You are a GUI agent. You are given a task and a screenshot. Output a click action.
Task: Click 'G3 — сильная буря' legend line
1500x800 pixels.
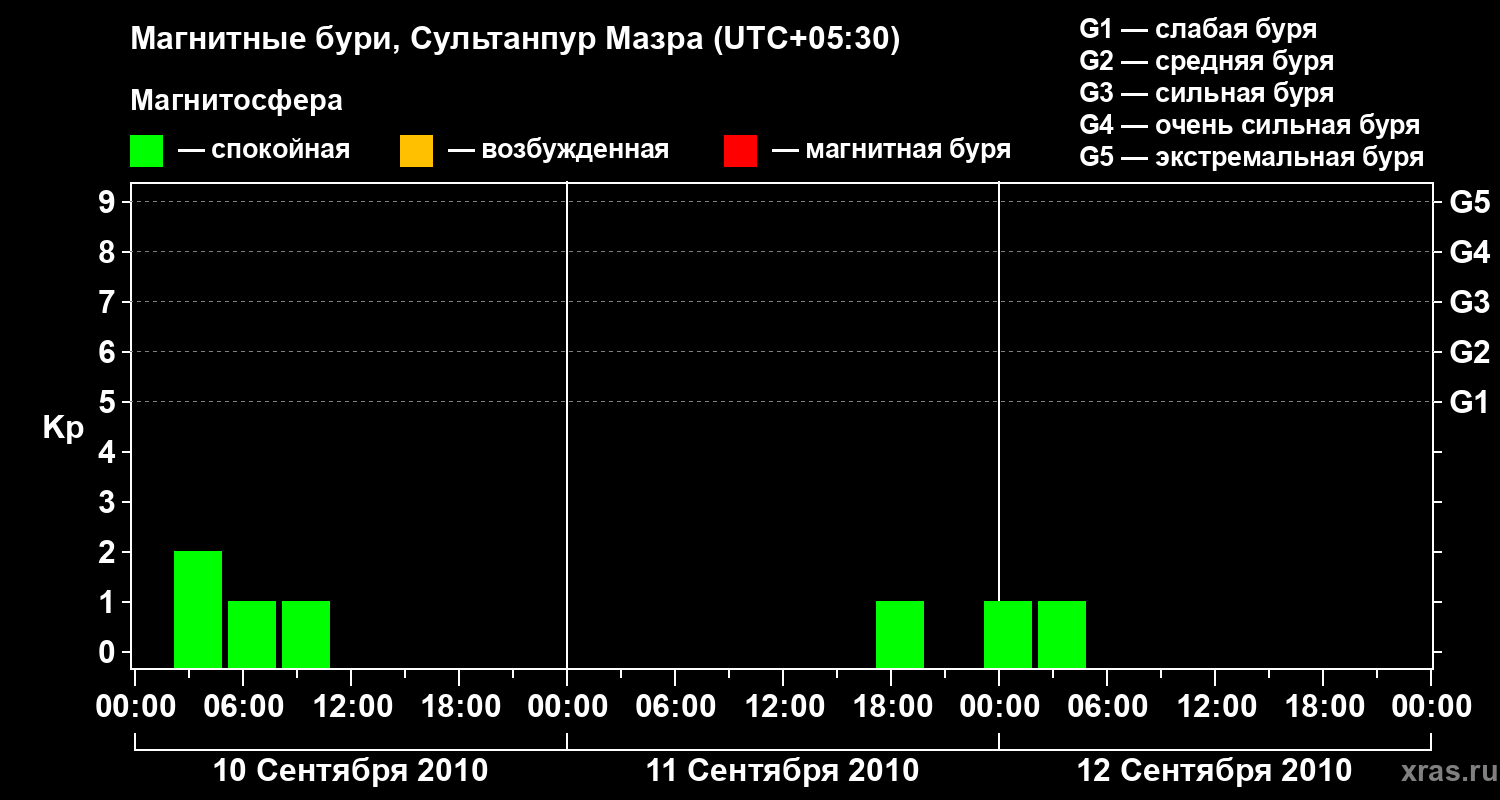tap(1207, 93)
